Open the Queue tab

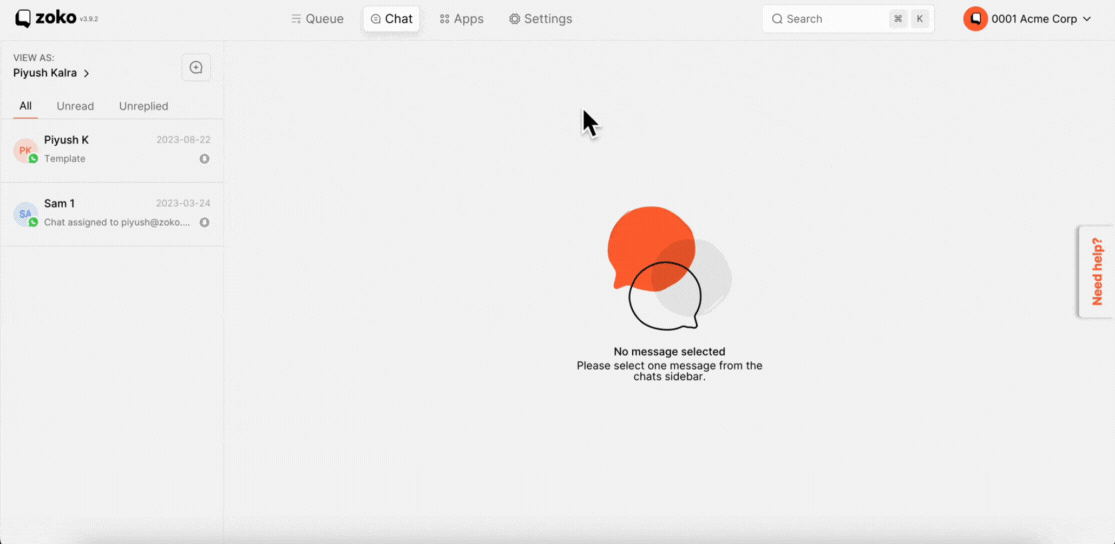(x=317, y=19)
